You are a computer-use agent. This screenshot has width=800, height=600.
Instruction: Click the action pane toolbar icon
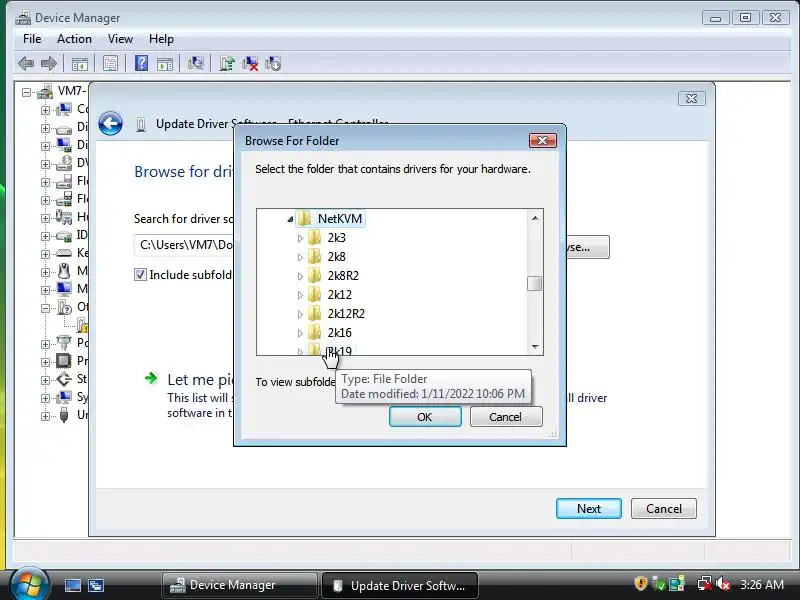(x=165, y=64)
